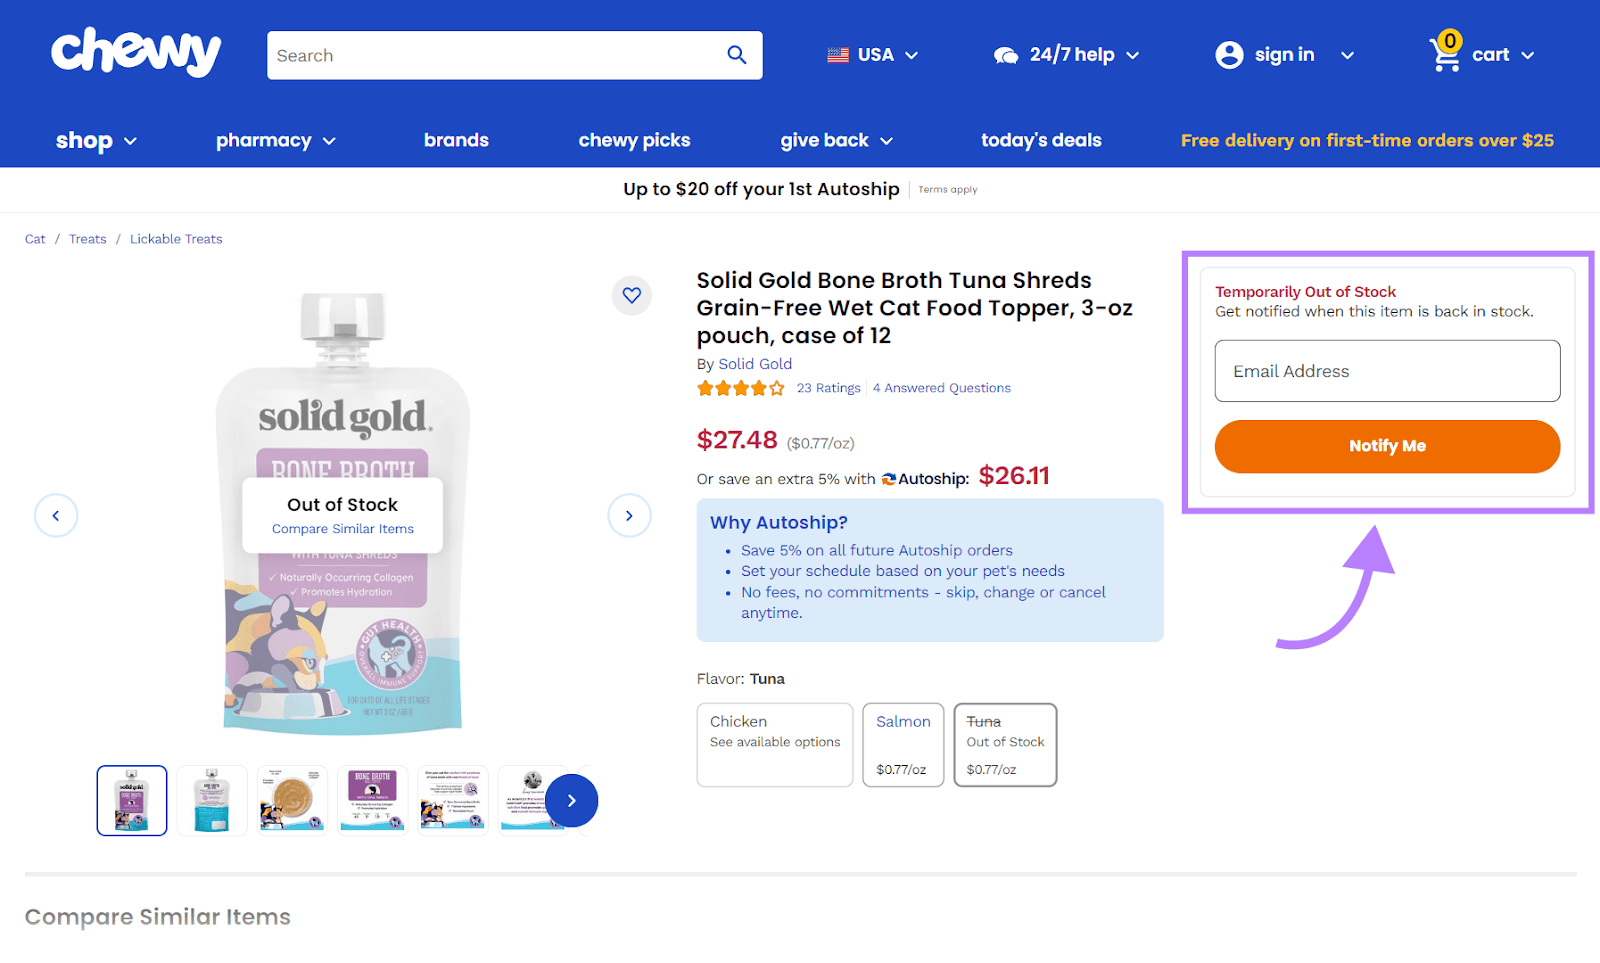Select the second product thumbnail
Screen dimensions: 1600x963
click(x=212, y=800)
